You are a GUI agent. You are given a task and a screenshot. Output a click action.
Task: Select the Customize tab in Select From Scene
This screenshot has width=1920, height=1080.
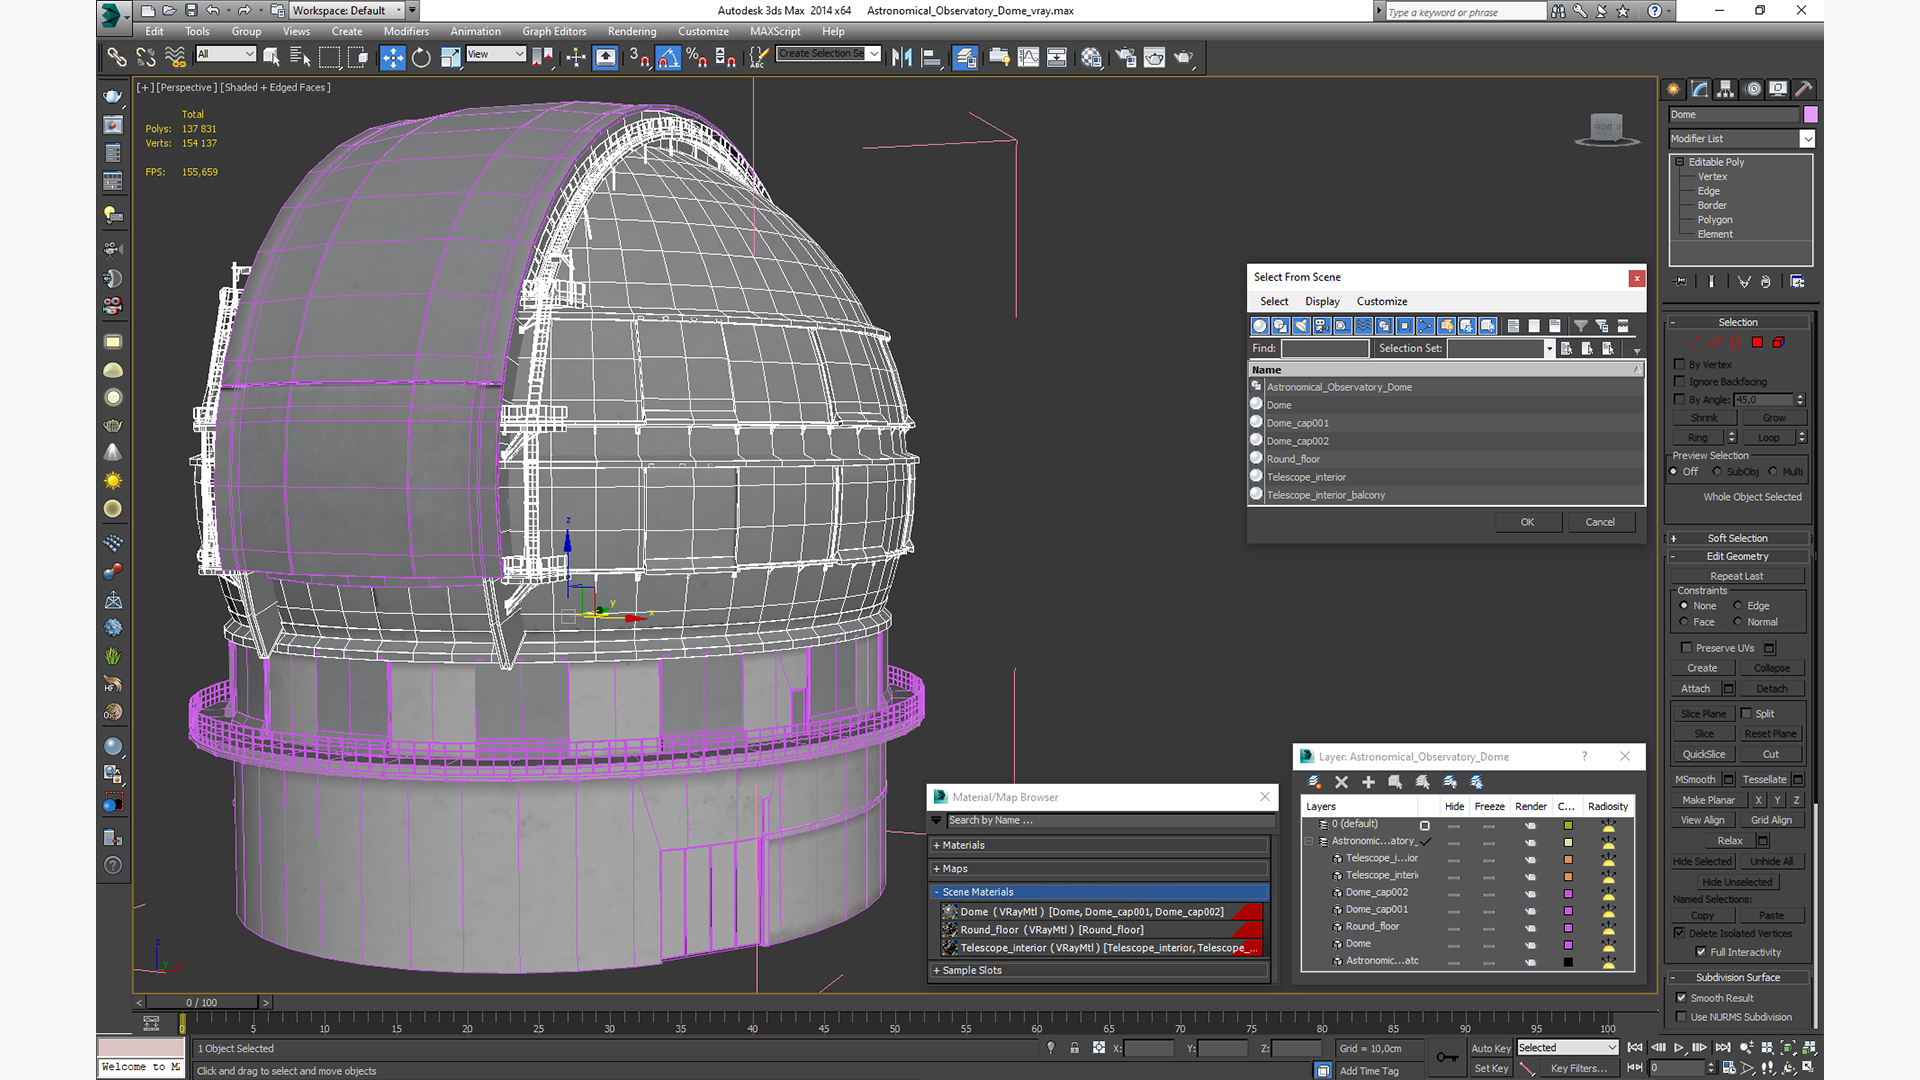click(1382, 301)
